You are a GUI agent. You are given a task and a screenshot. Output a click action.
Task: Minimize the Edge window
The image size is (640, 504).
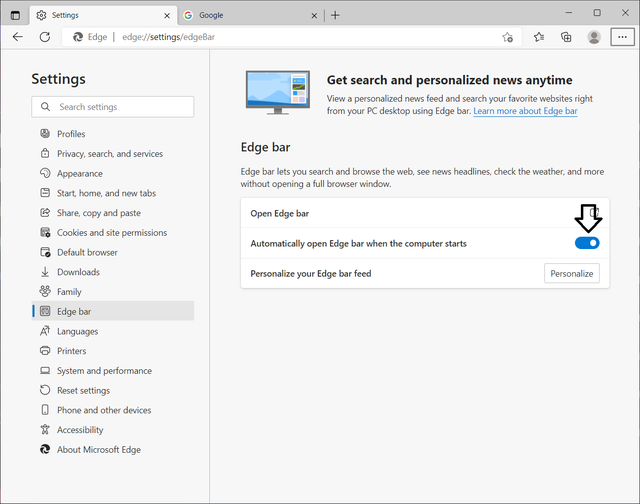pyautogui.click(x=569, y=13)
